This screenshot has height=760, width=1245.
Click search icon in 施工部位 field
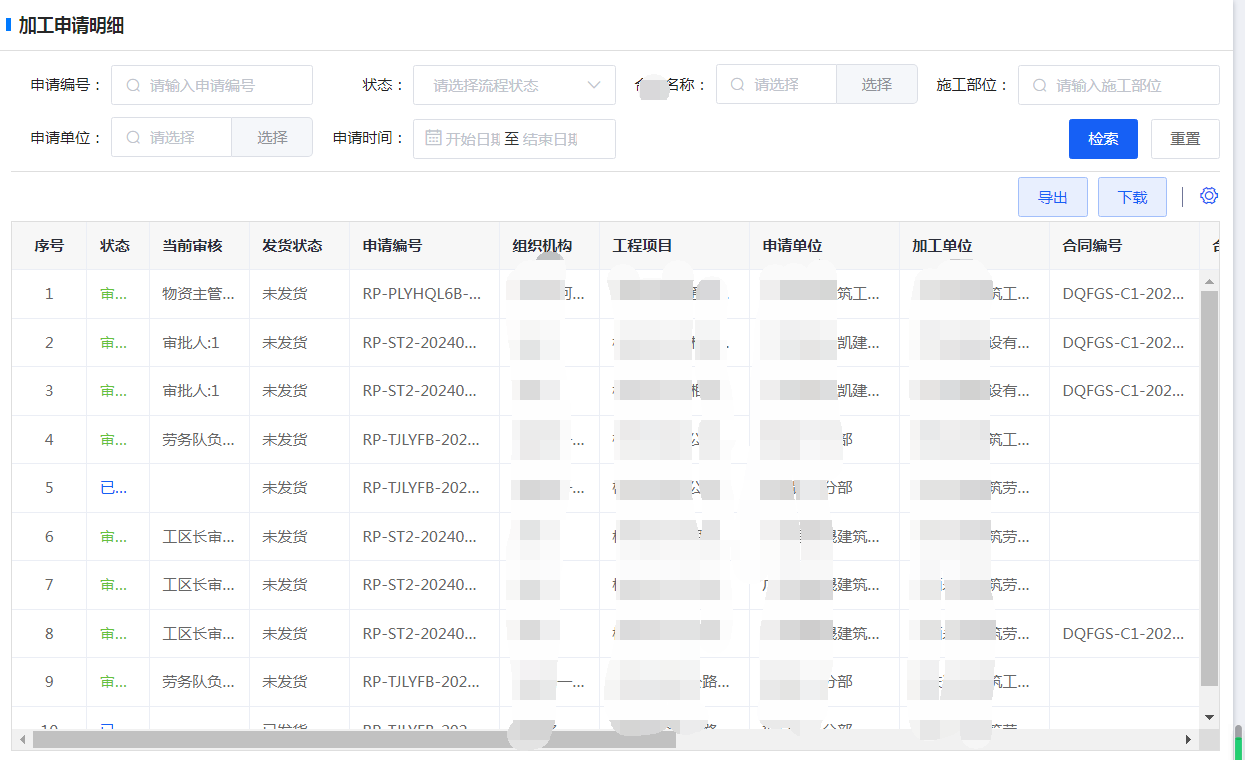click(1040, 86)
